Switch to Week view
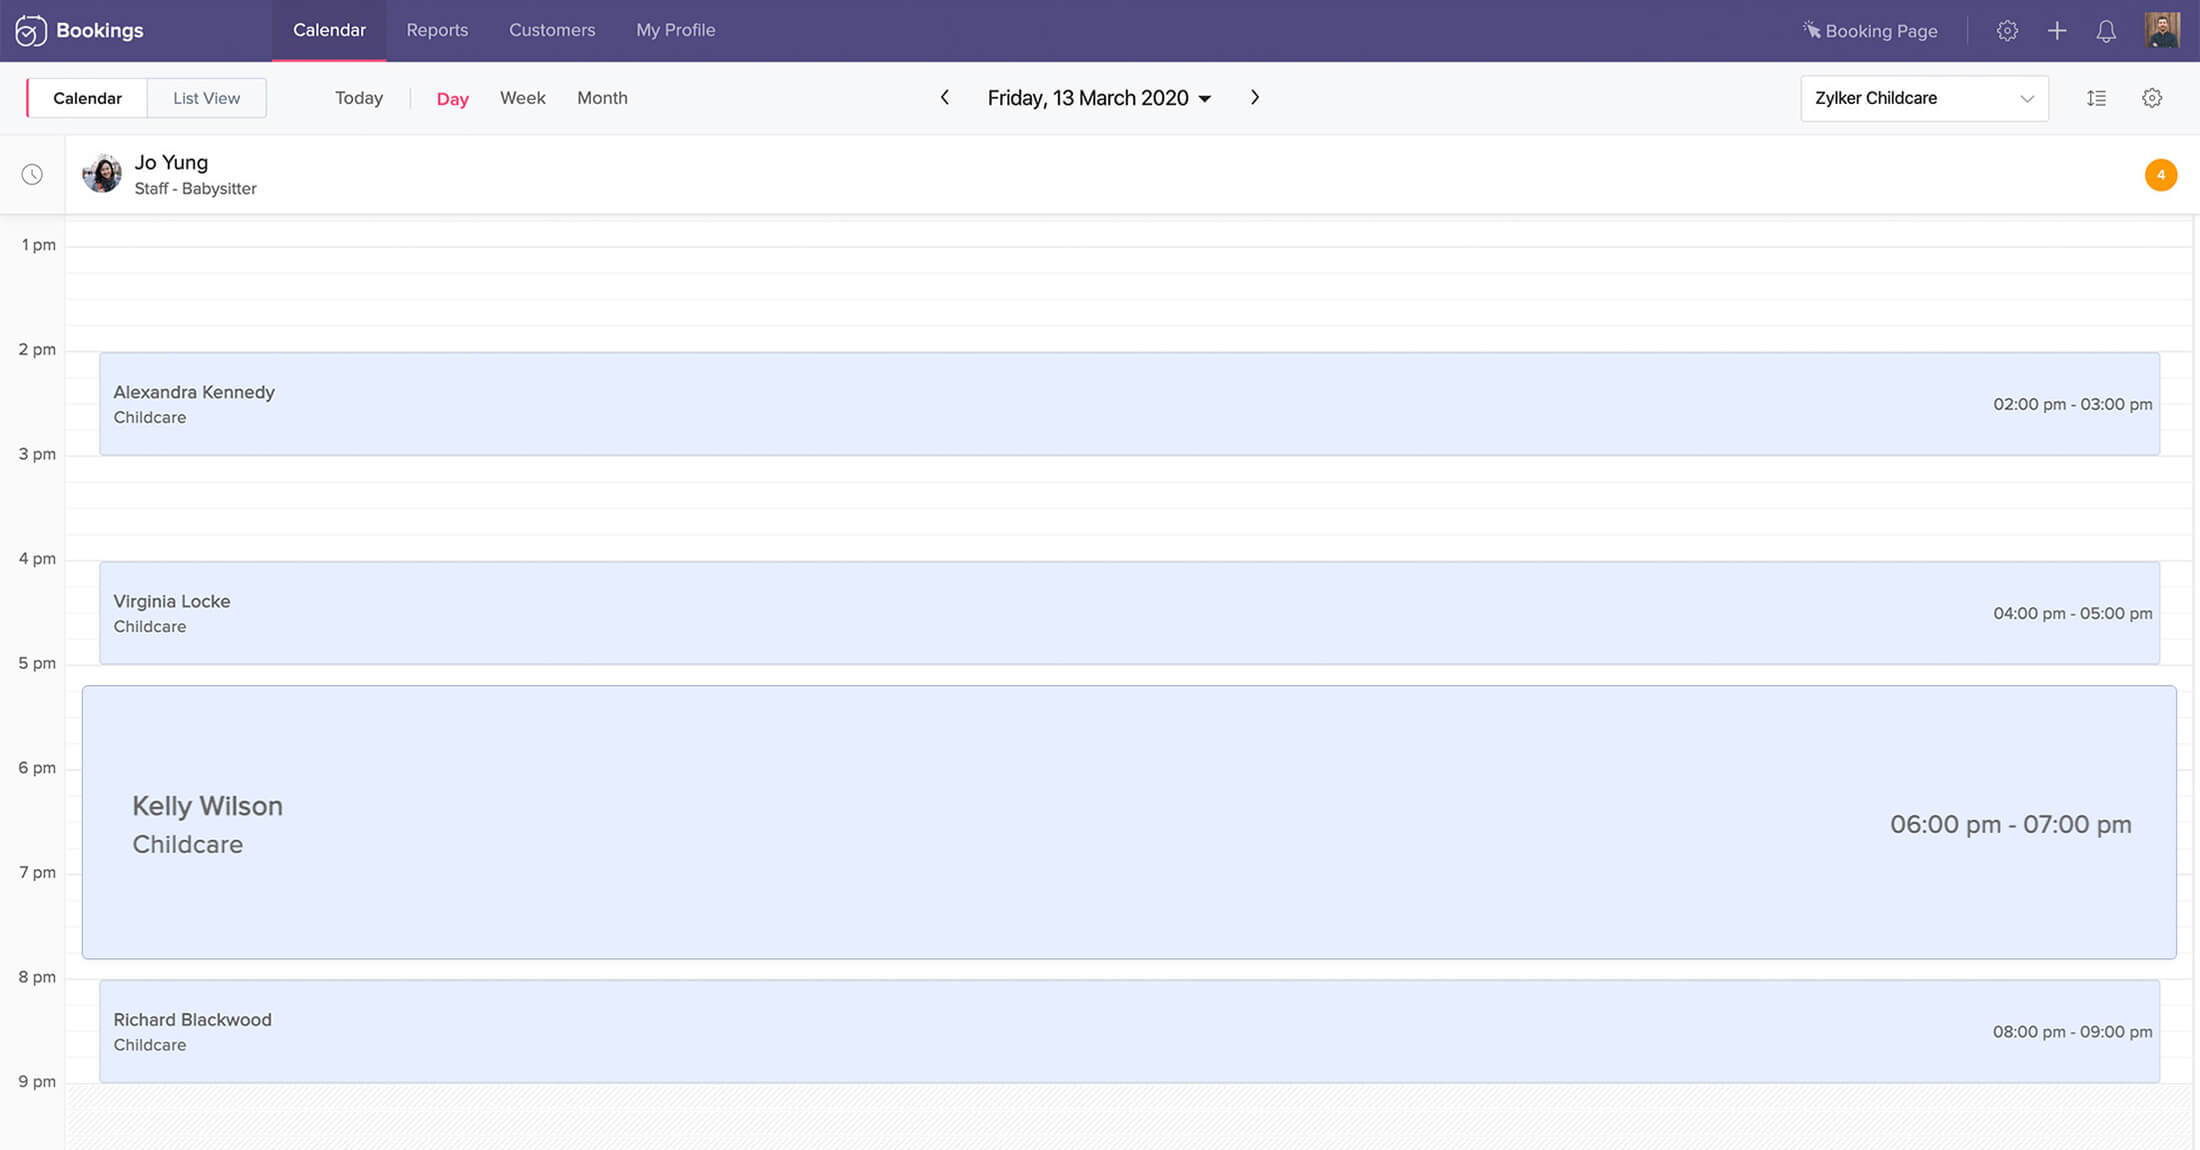This screenshot has height=1150, width=2200. (x=522, y=98)
